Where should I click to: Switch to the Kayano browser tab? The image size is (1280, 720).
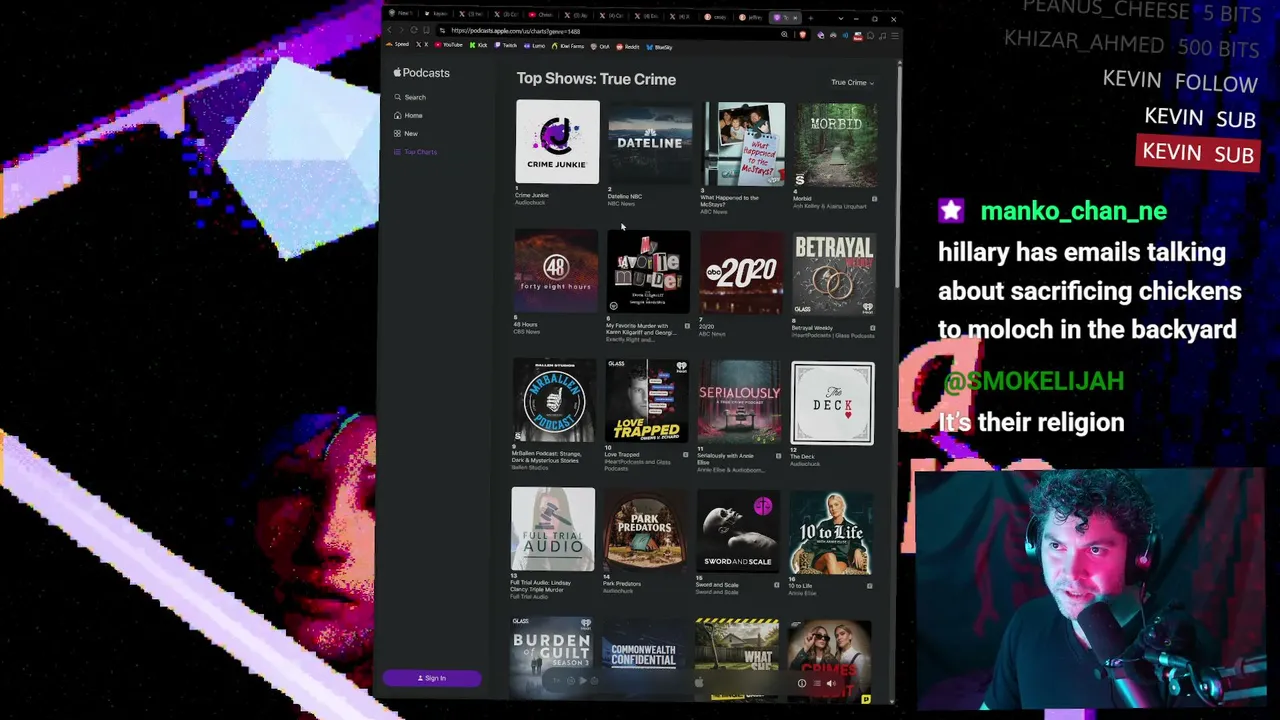434,14
